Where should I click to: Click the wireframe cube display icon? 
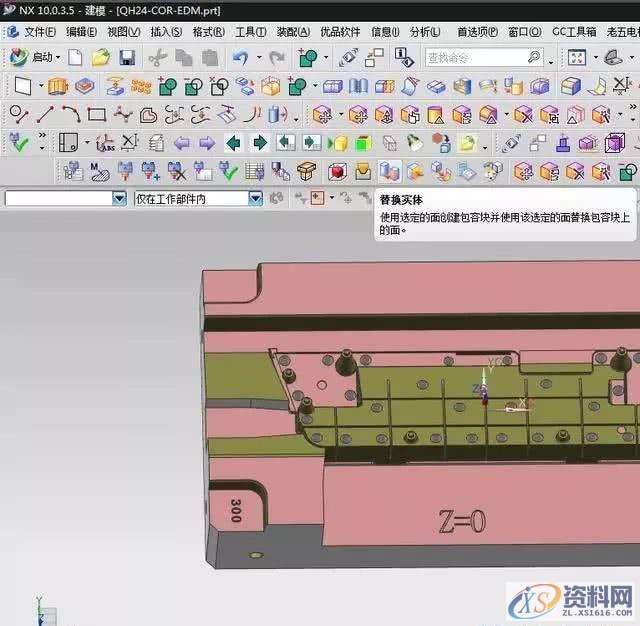tap(390, 143)
